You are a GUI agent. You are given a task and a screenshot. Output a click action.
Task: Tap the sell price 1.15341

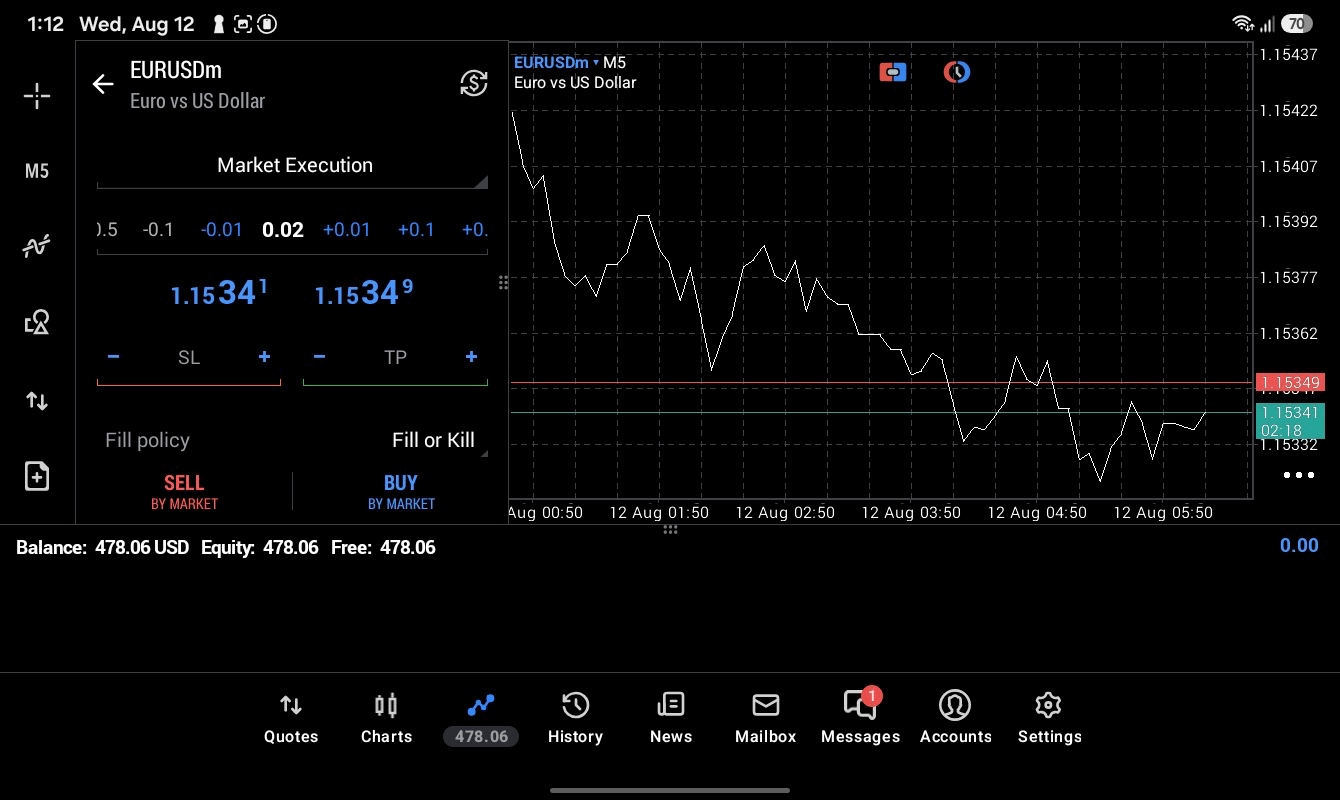tap(219, 293)
